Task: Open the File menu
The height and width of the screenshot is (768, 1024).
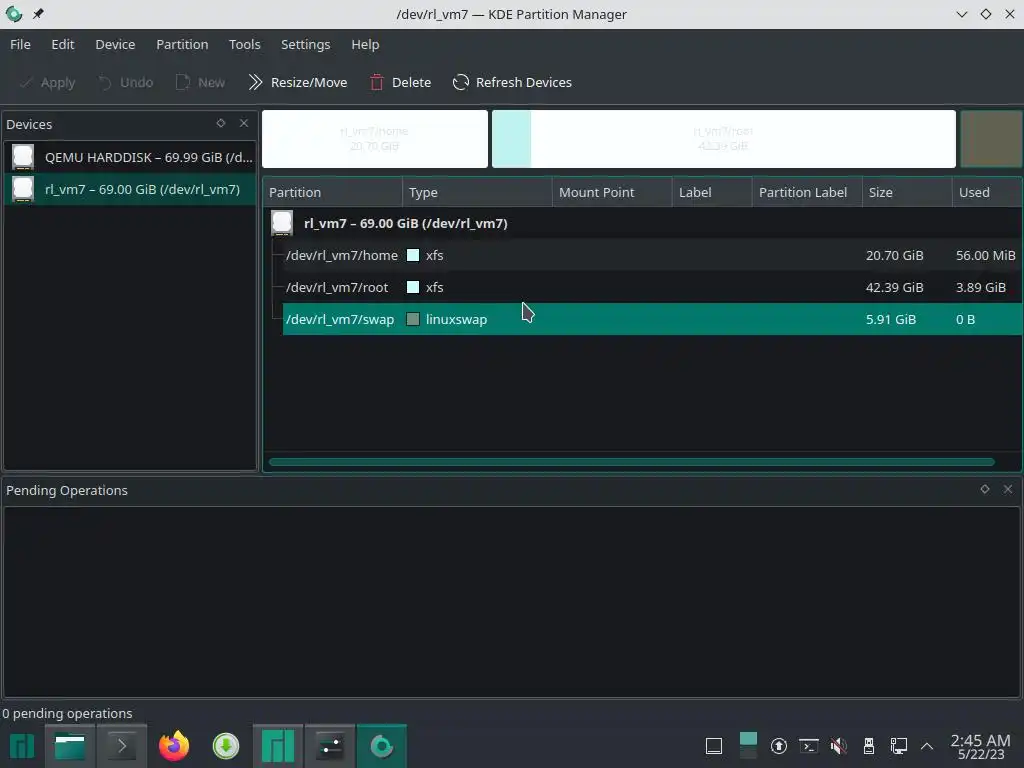Action: [x=20, y=44]
